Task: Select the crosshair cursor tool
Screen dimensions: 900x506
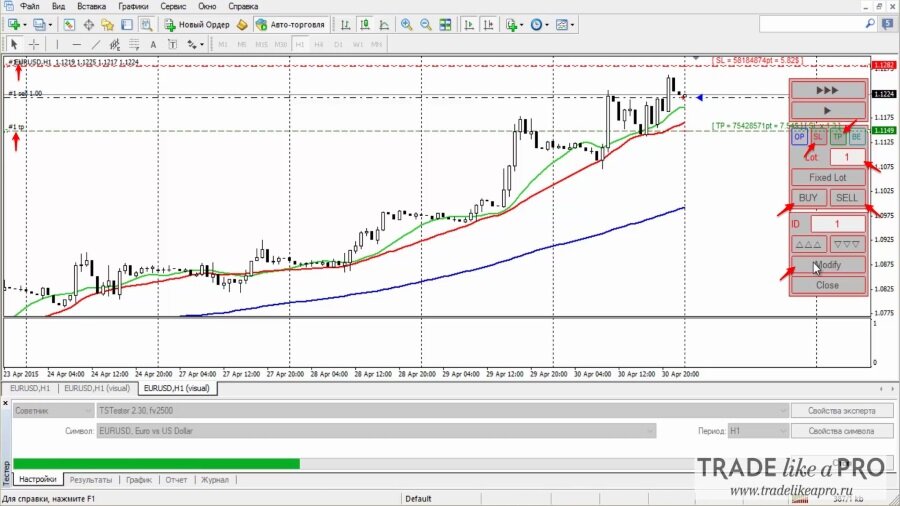Action: (34, 44)
